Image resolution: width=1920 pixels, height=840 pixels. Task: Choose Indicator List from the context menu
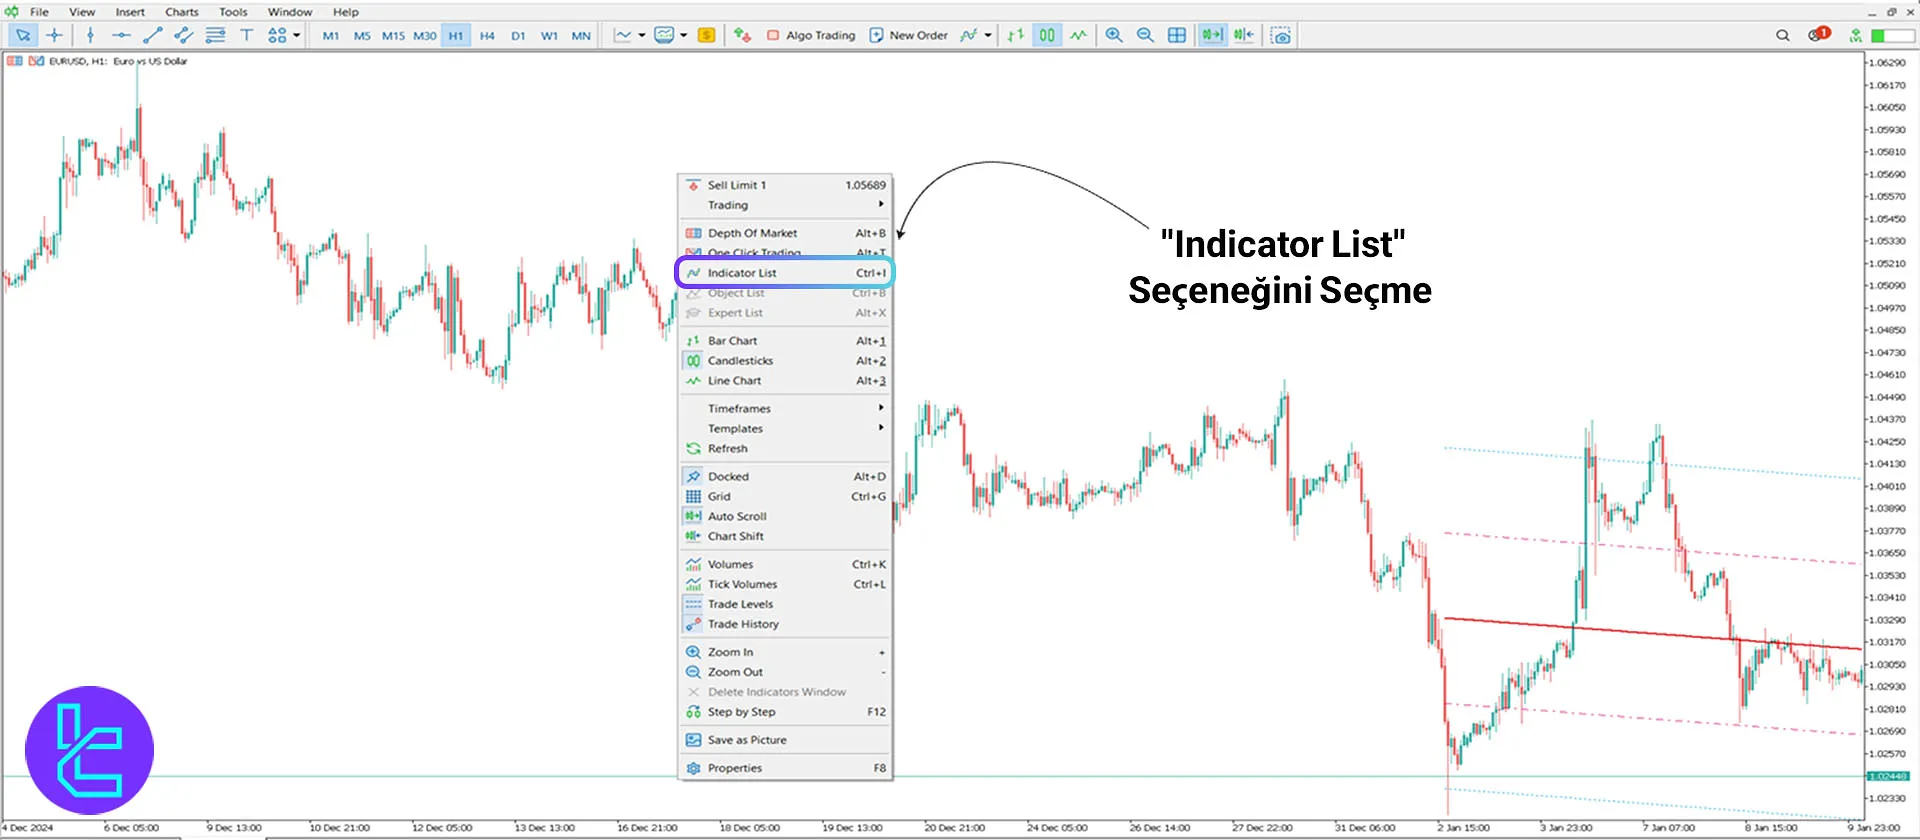point(742,273)
